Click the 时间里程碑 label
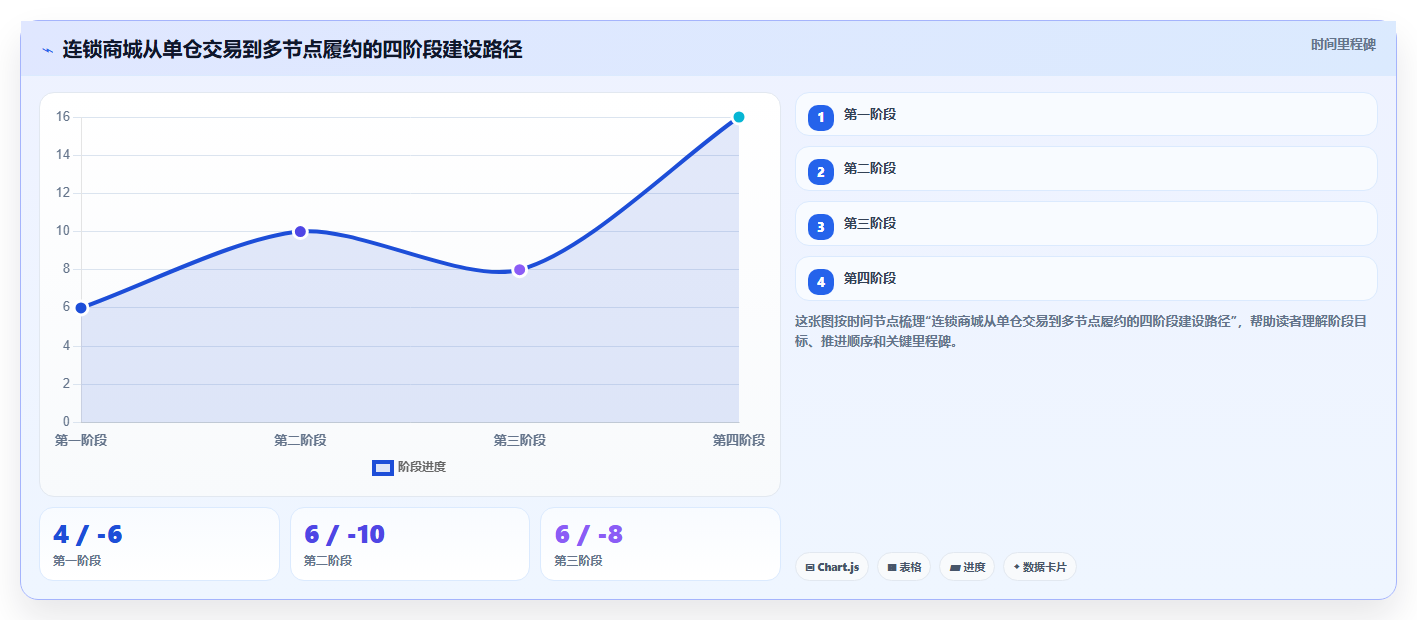The width and height of the screenshot is (1417, 620). tap(1343, 44)
